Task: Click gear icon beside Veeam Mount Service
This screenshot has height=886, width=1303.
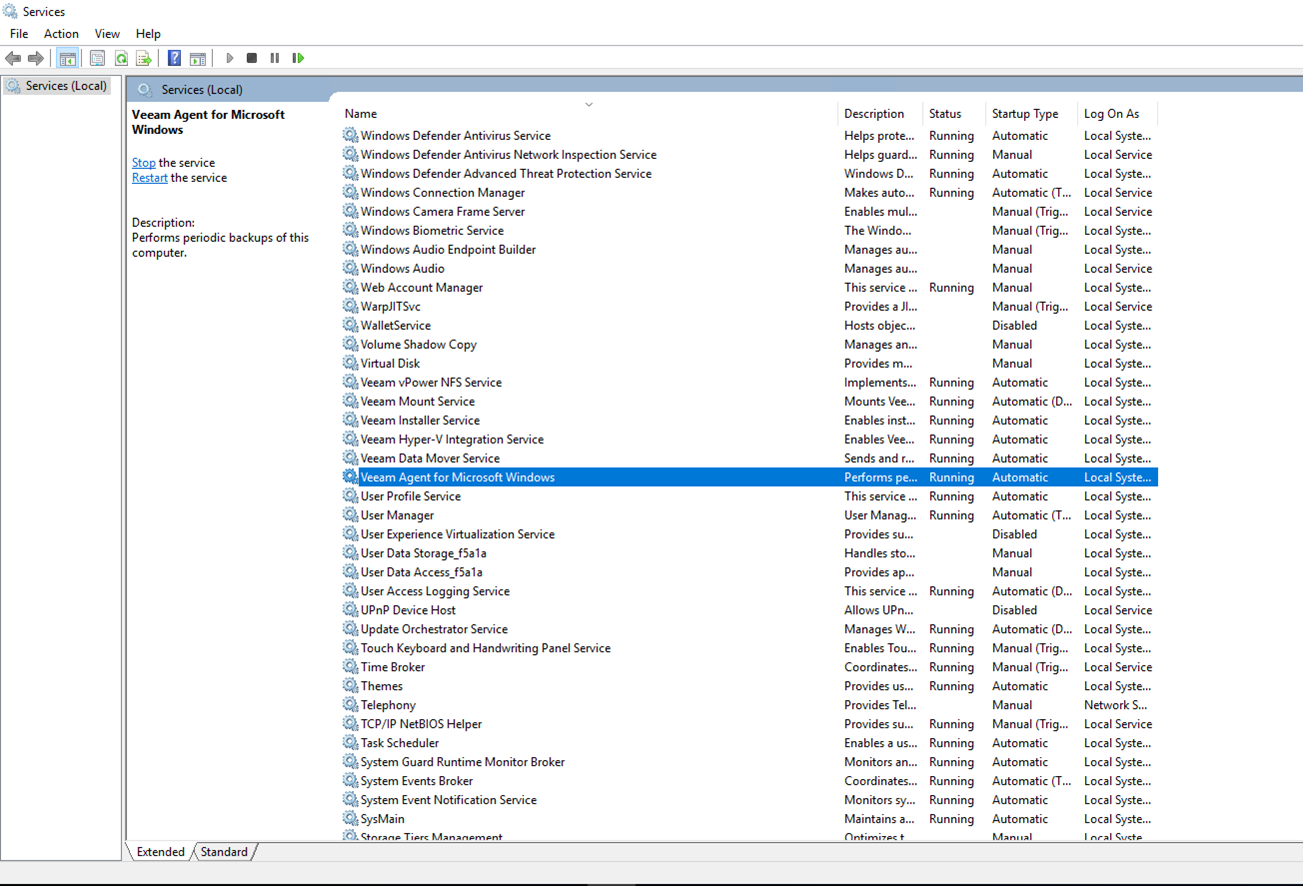Action: (x=350, y=401)
